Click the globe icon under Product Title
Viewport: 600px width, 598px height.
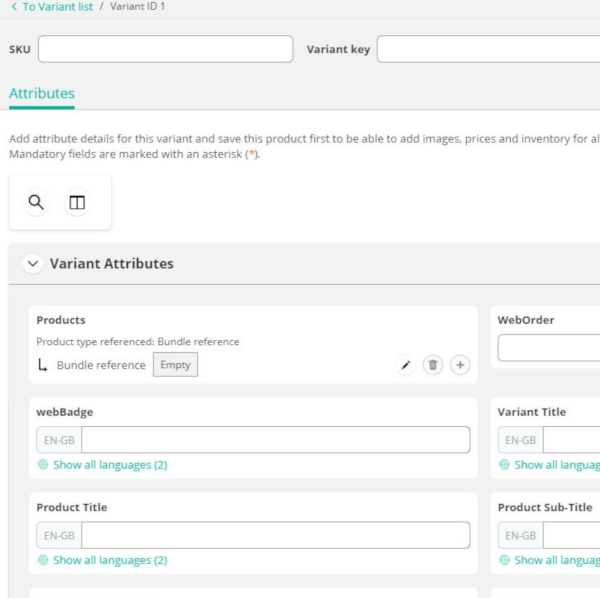tap(43, 560)
